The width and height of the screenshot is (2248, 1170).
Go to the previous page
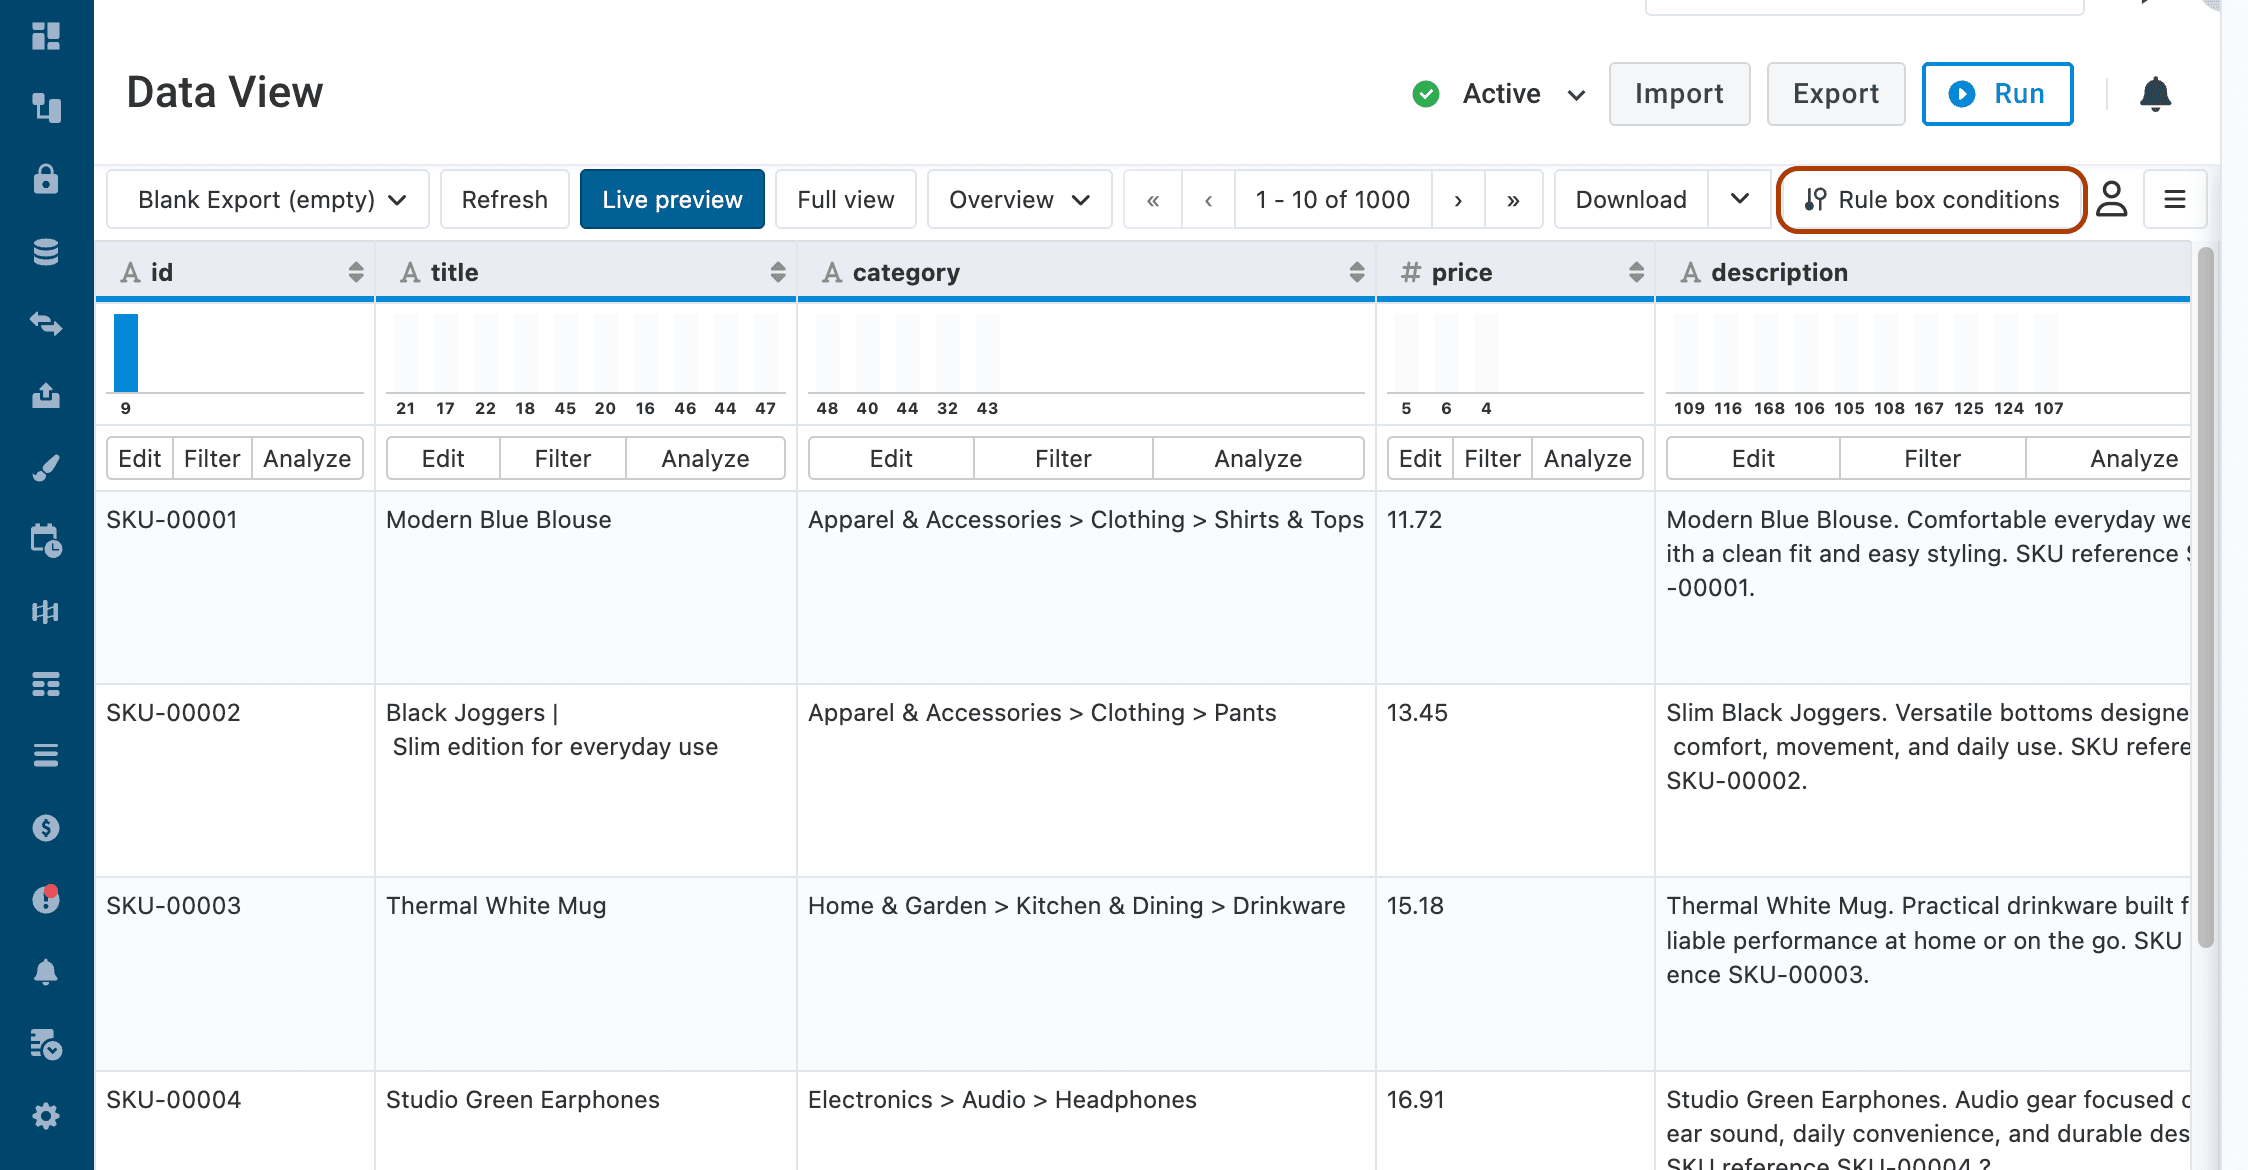[1208, 199]
